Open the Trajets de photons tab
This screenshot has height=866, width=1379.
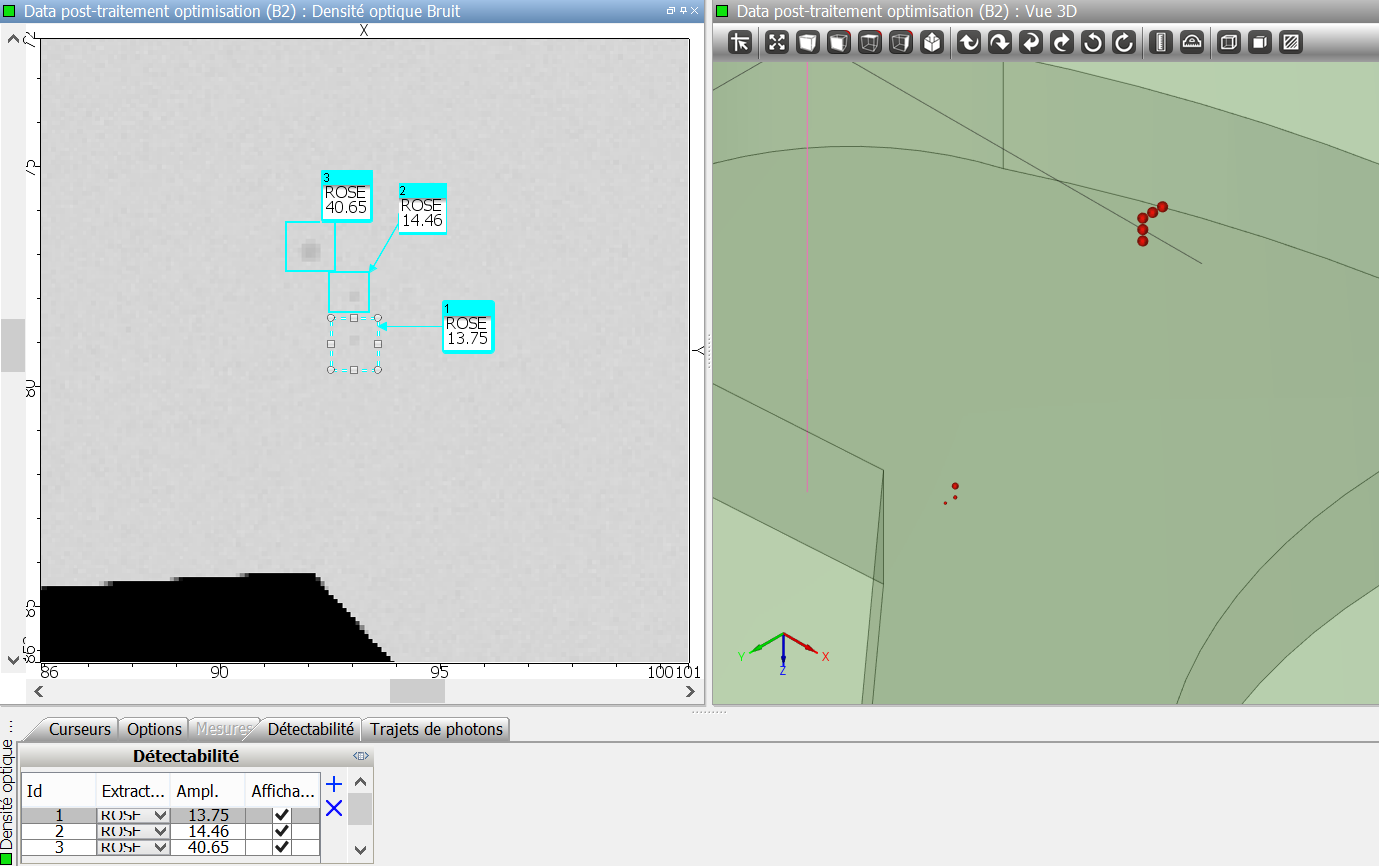pyautogui.click(x=436, y=729)
